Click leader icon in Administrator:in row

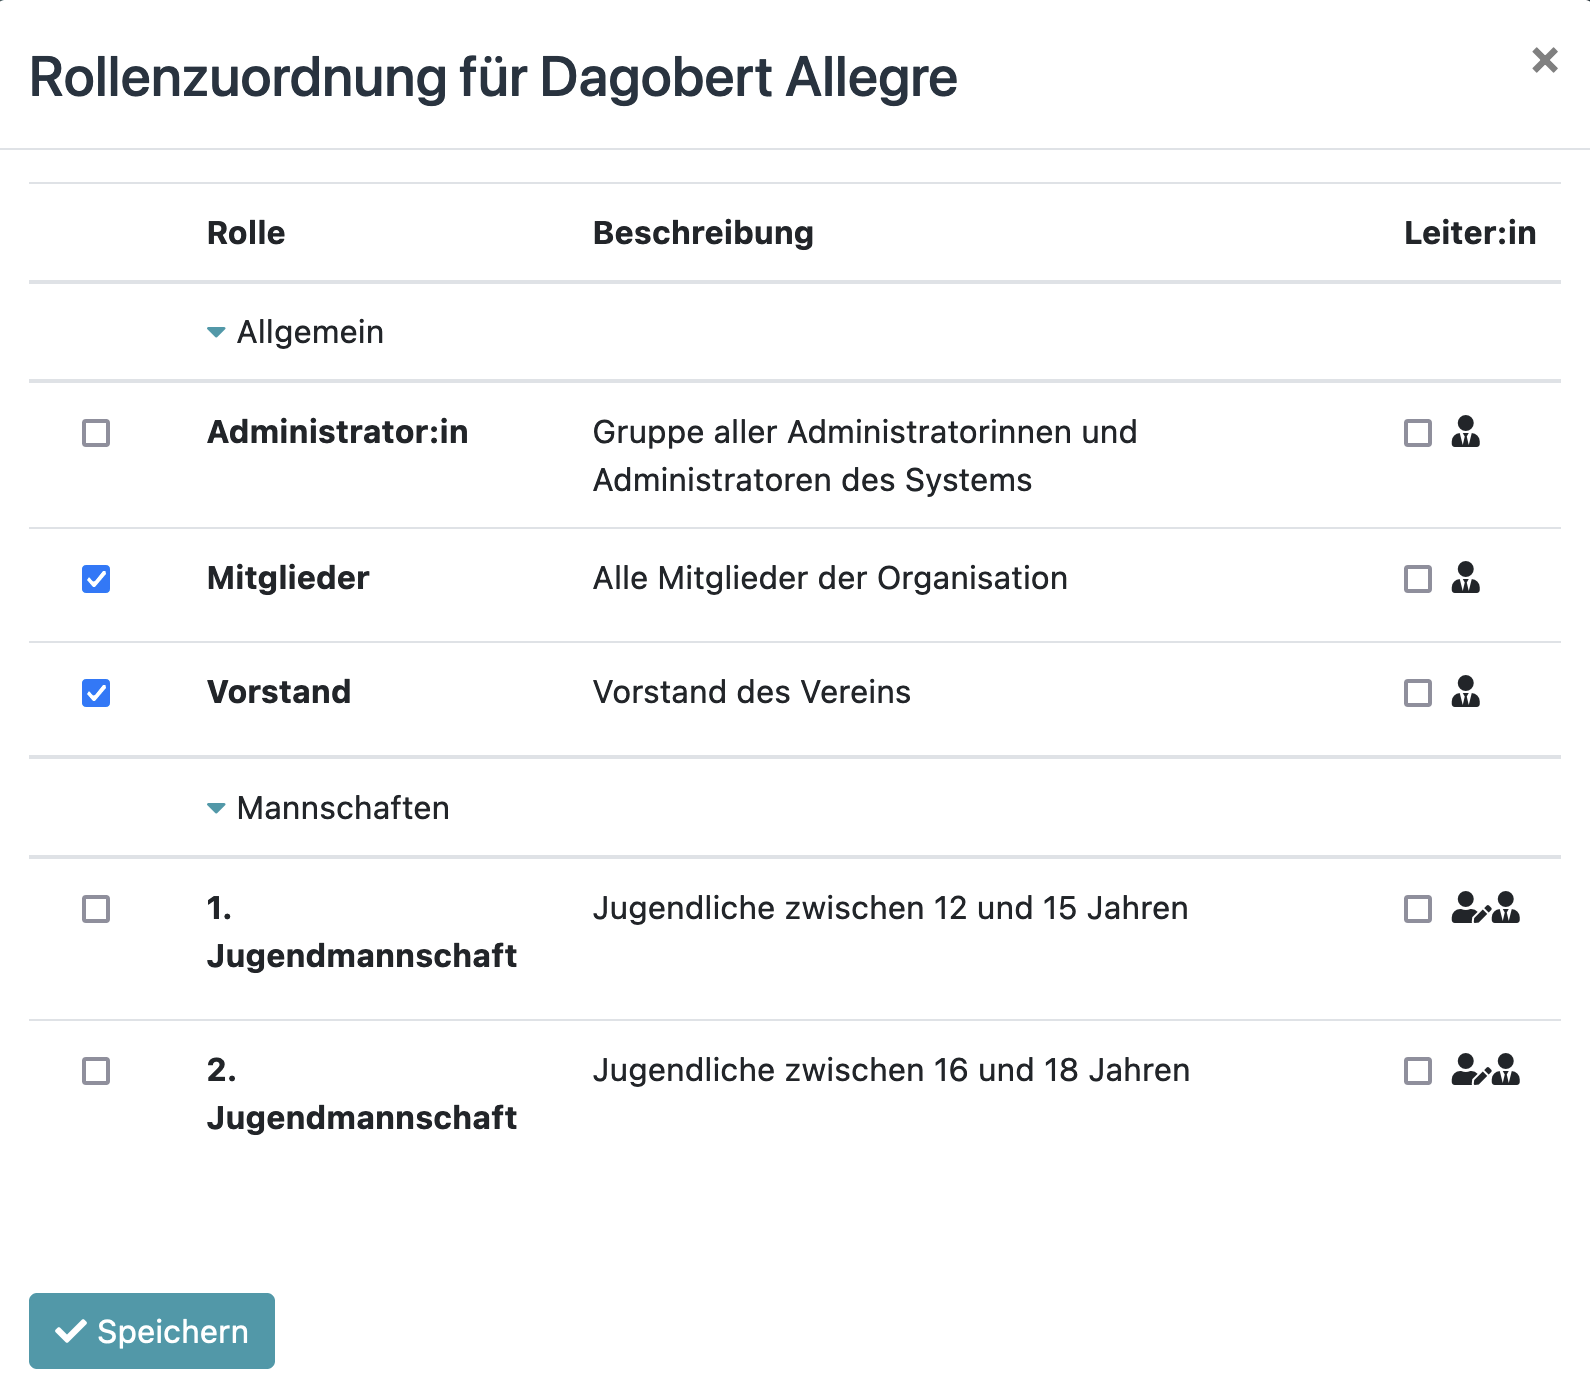pos(1465,432)
